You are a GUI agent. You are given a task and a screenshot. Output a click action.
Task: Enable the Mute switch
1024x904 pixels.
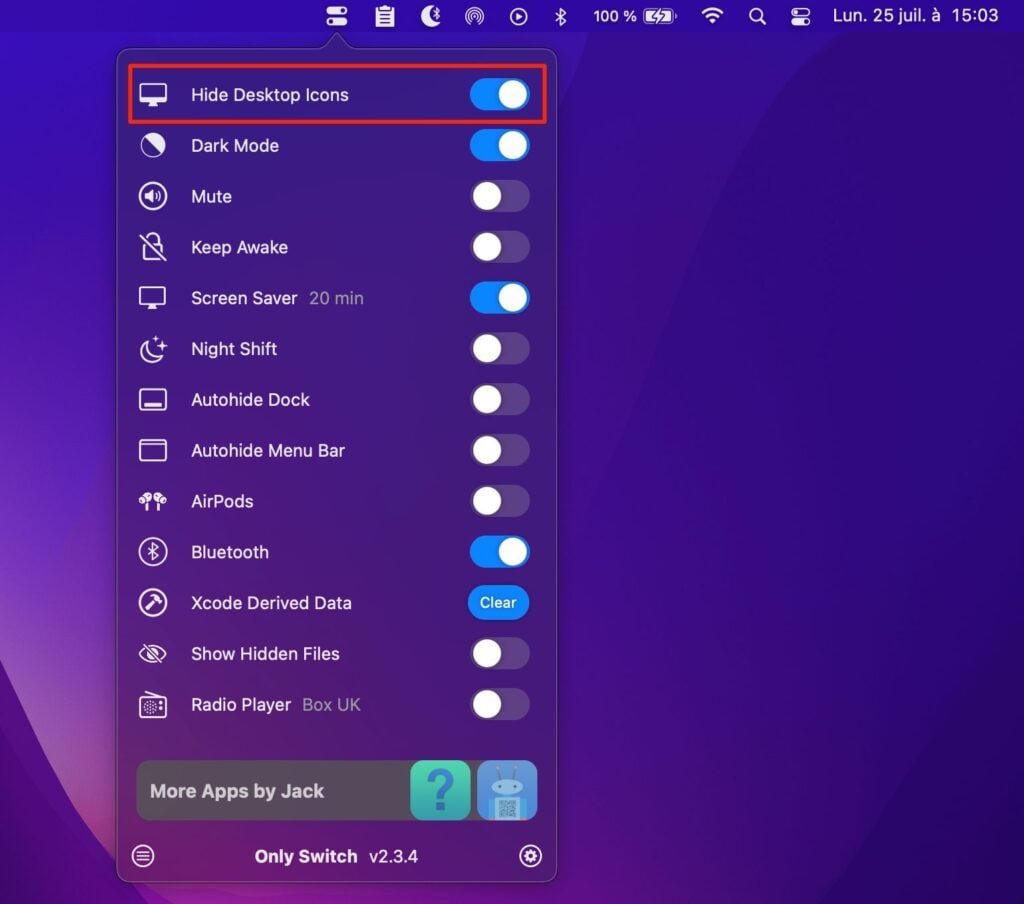tap(500, 196)
